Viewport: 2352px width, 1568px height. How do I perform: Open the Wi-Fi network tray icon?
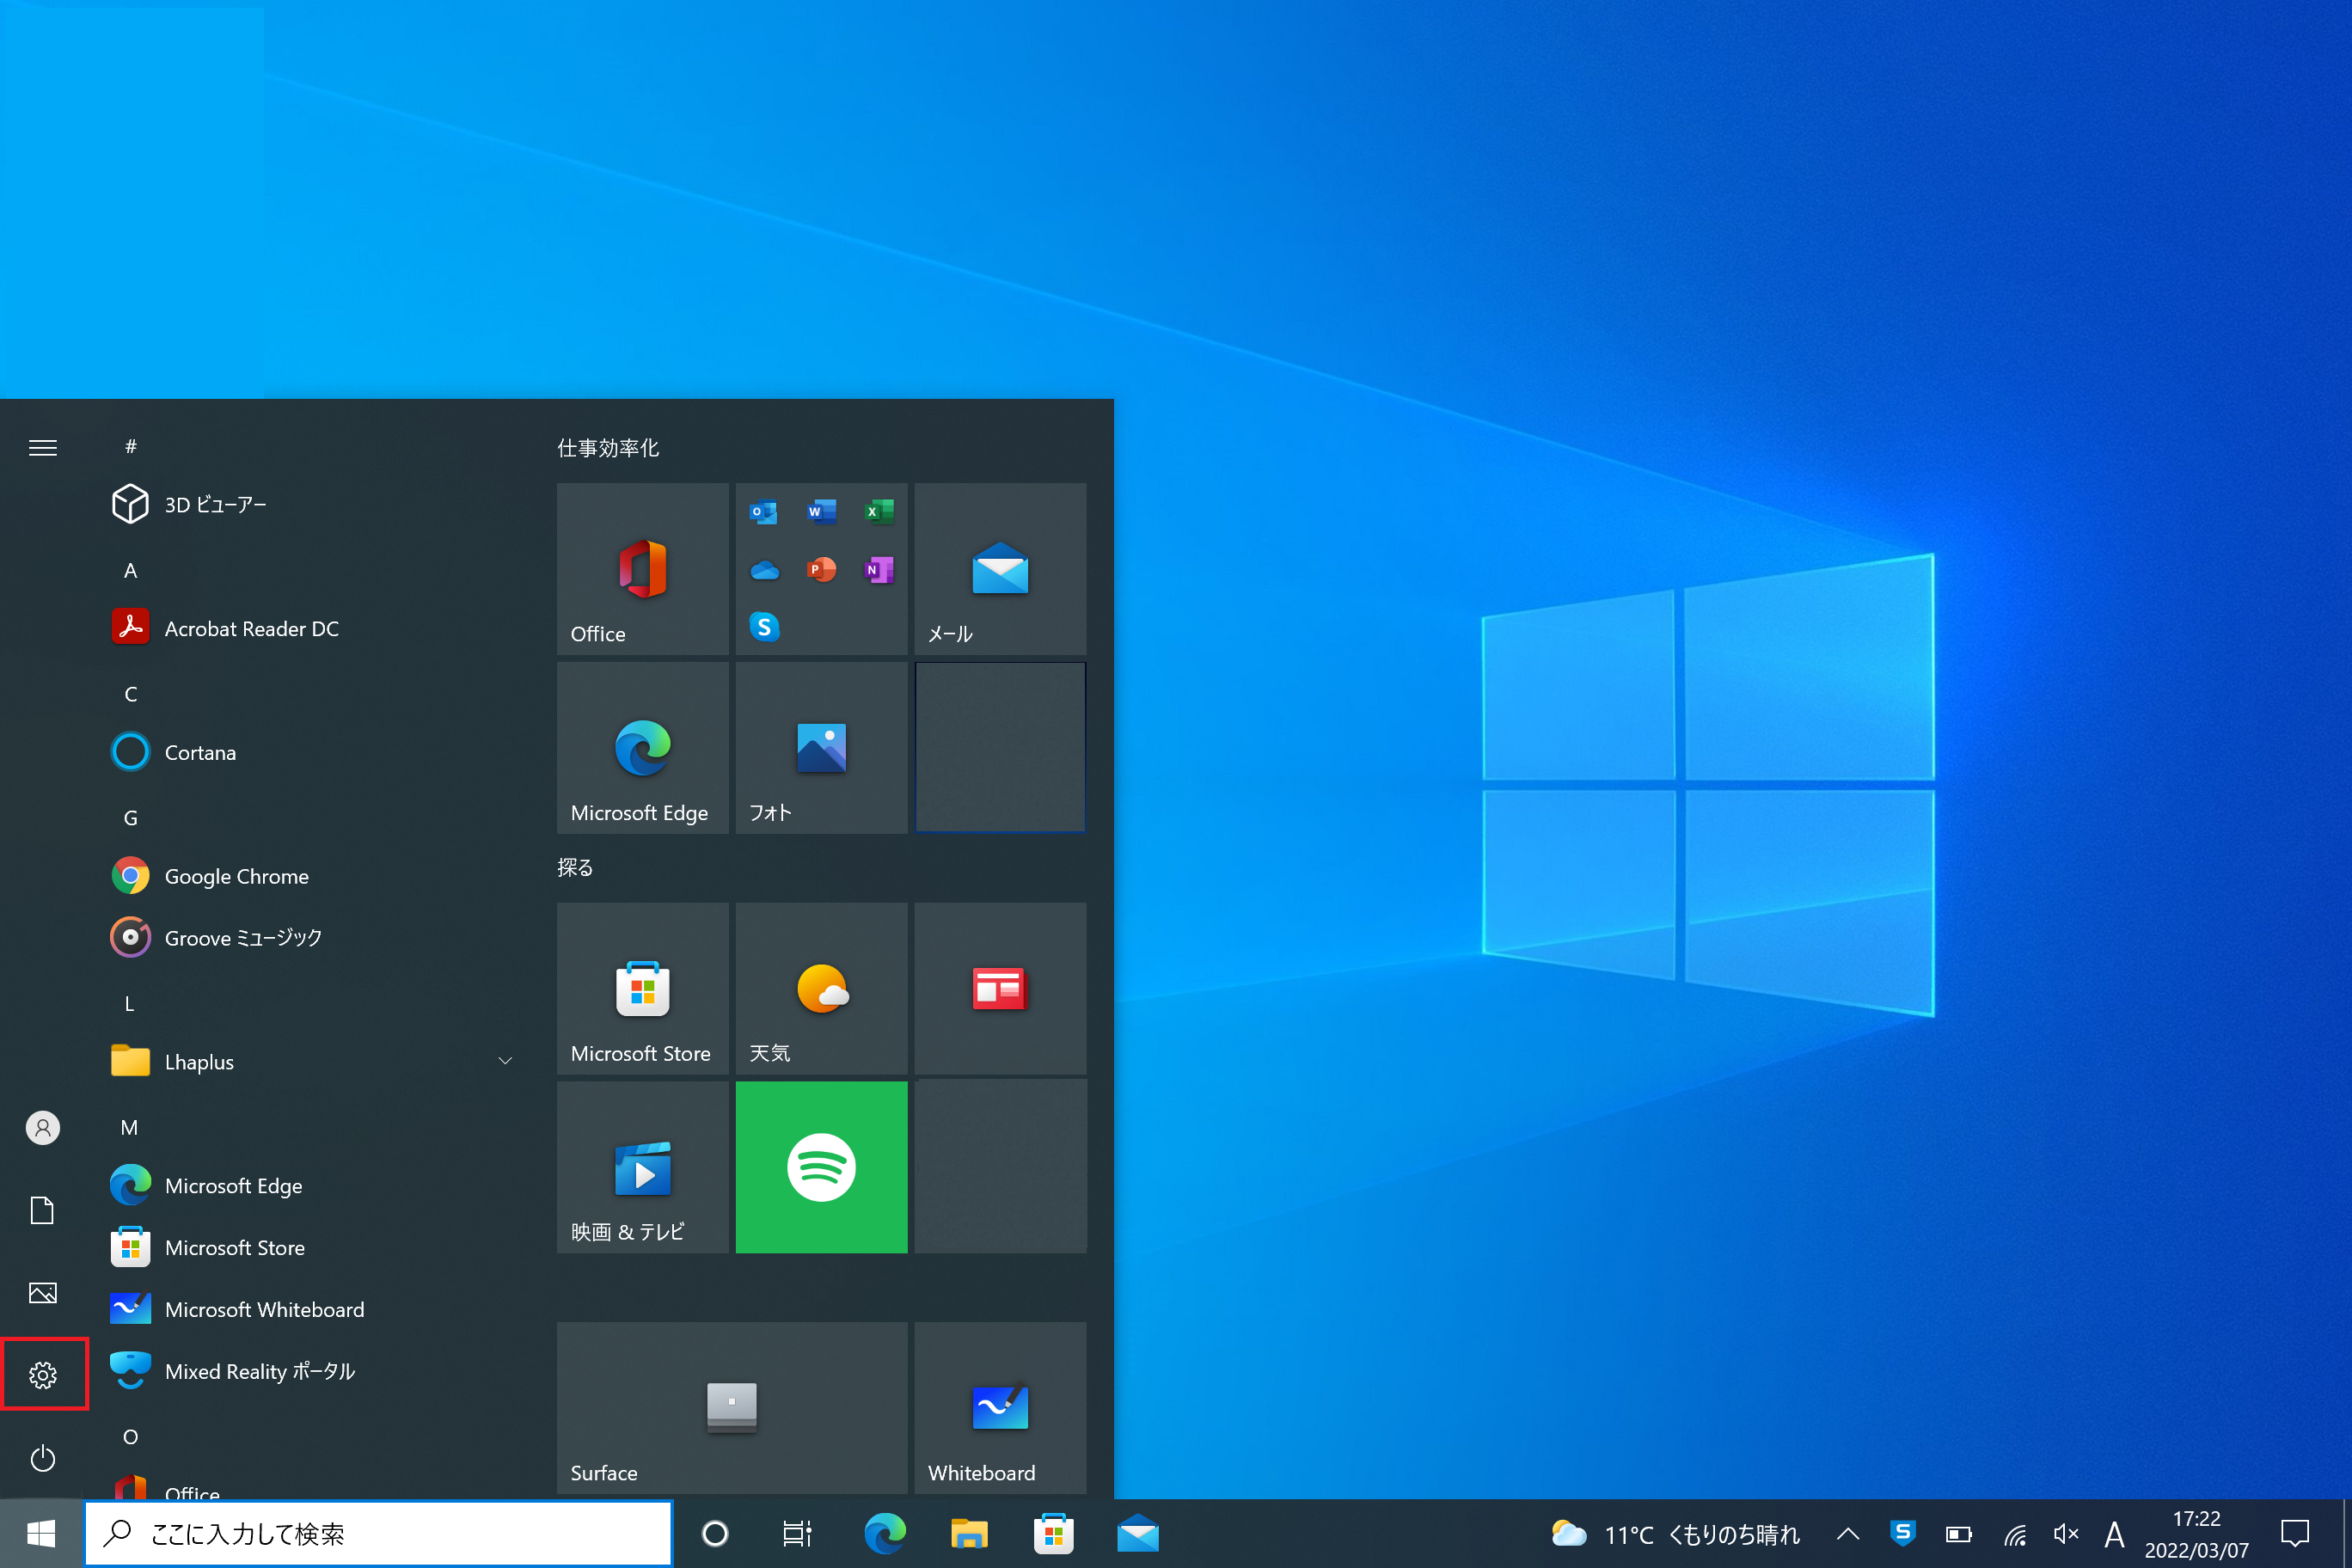click(x=2014, y=1534)
